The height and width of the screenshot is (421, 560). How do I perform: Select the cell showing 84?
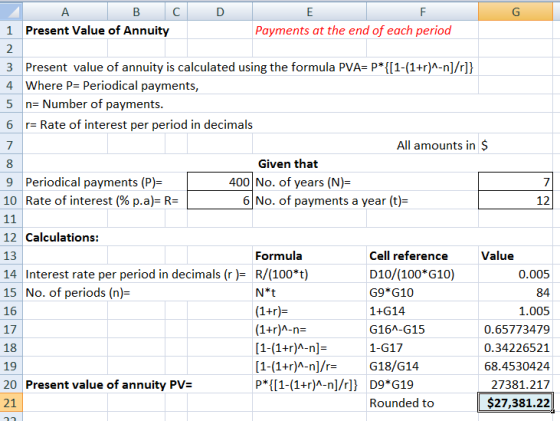pyautogui.click(x=515, y=292)
